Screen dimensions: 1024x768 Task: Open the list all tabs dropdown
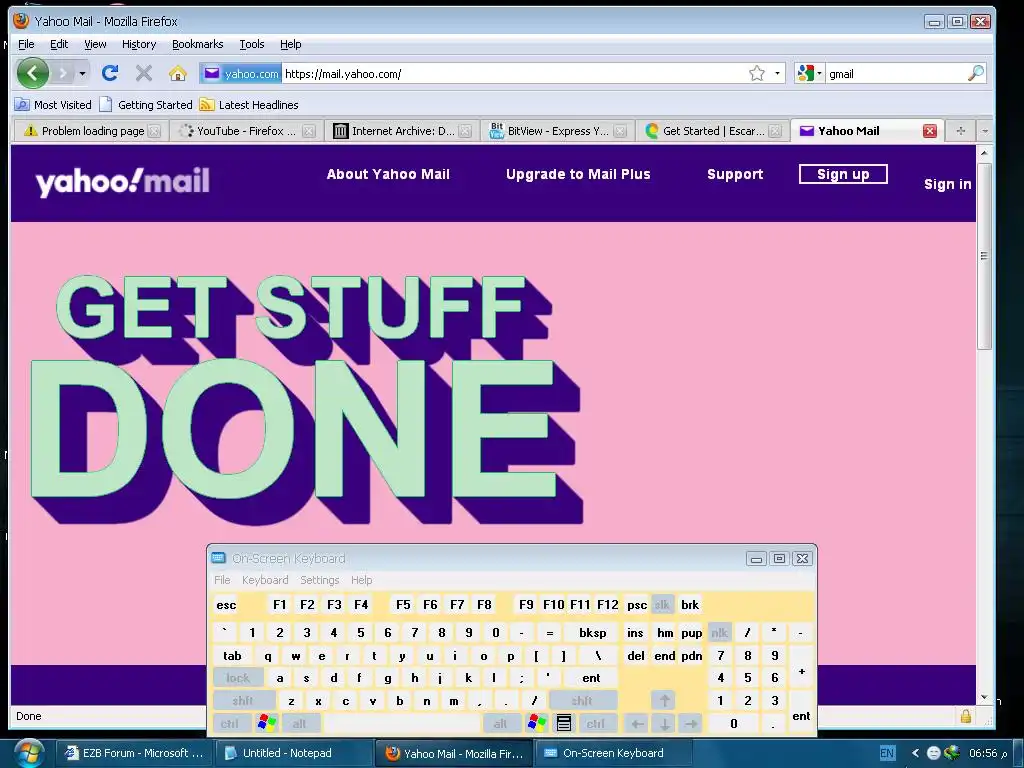(985, 131)
